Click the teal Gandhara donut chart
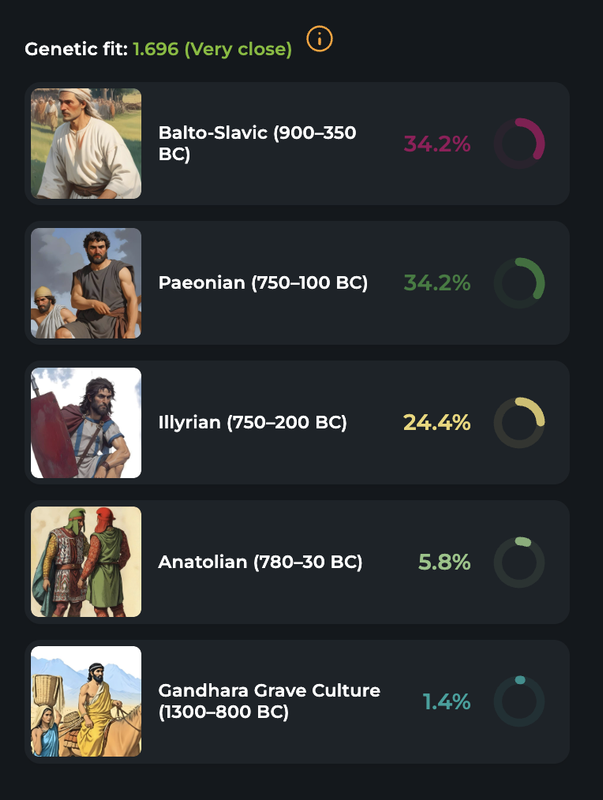Screen dimensions: 603x800 [x=519, y=702]
